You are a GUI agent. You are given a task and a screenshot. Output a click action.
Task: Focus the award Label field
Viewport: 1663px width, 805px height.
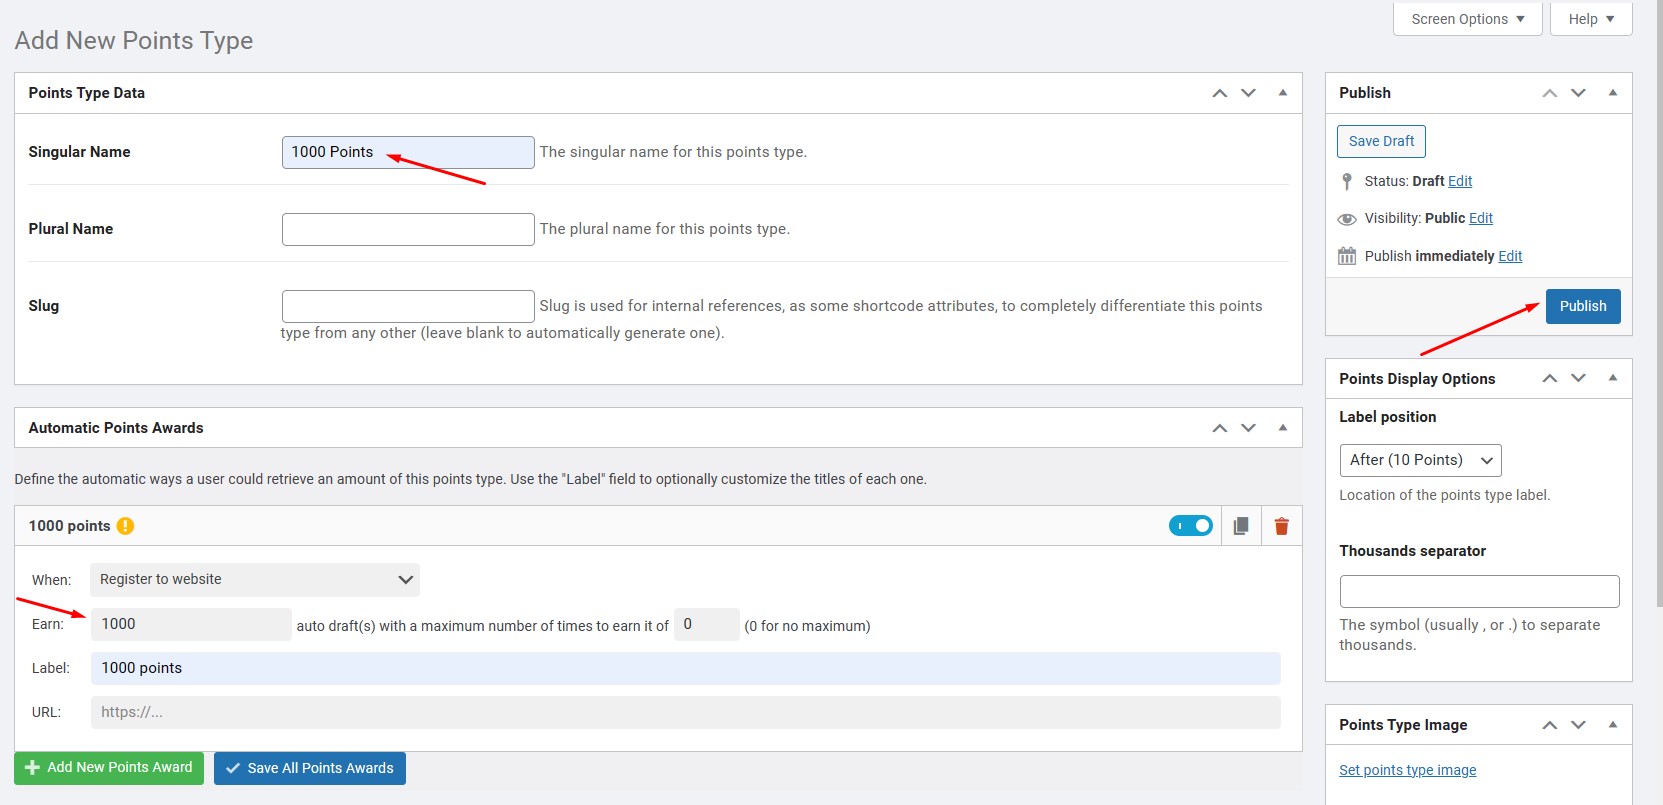click(x=686, y=668)
